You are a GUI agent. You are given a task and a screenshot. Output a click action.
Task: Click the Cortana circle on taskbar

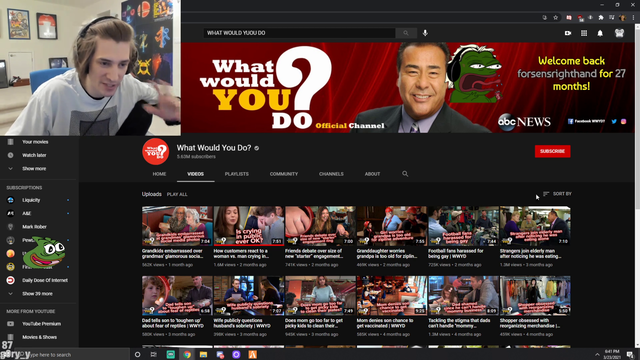(x=138, y=354)
